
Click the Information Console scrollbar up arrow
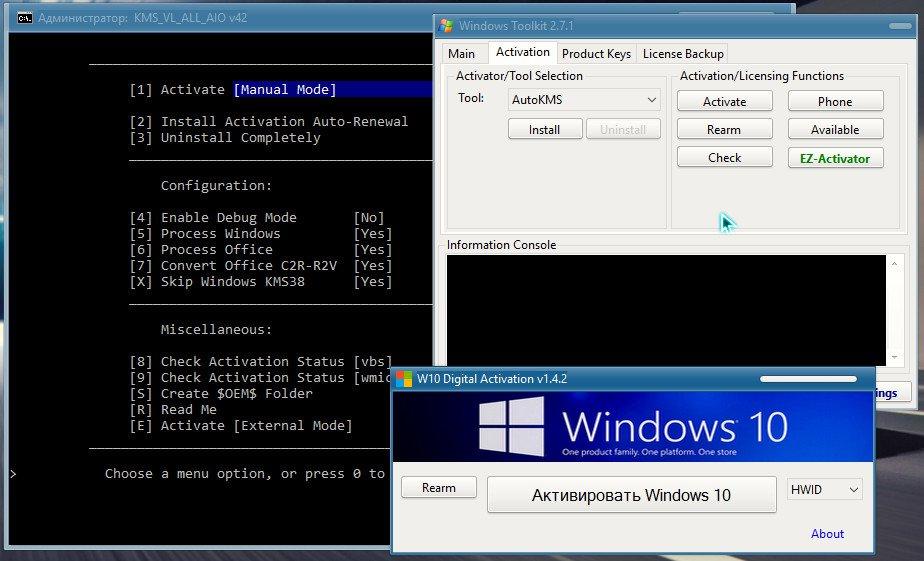pyautogui.click(x=893, y=263)
